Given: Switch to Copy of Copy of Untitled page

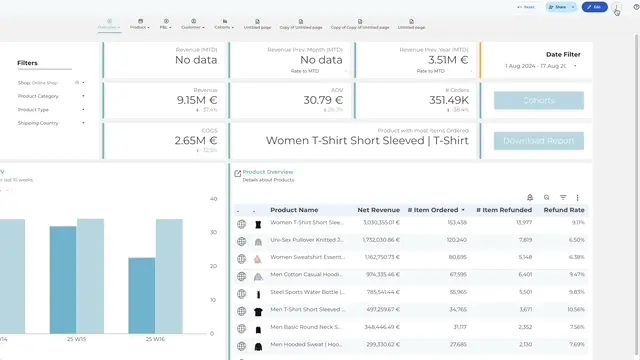Looking at the screenshot, I should [360, 24].
